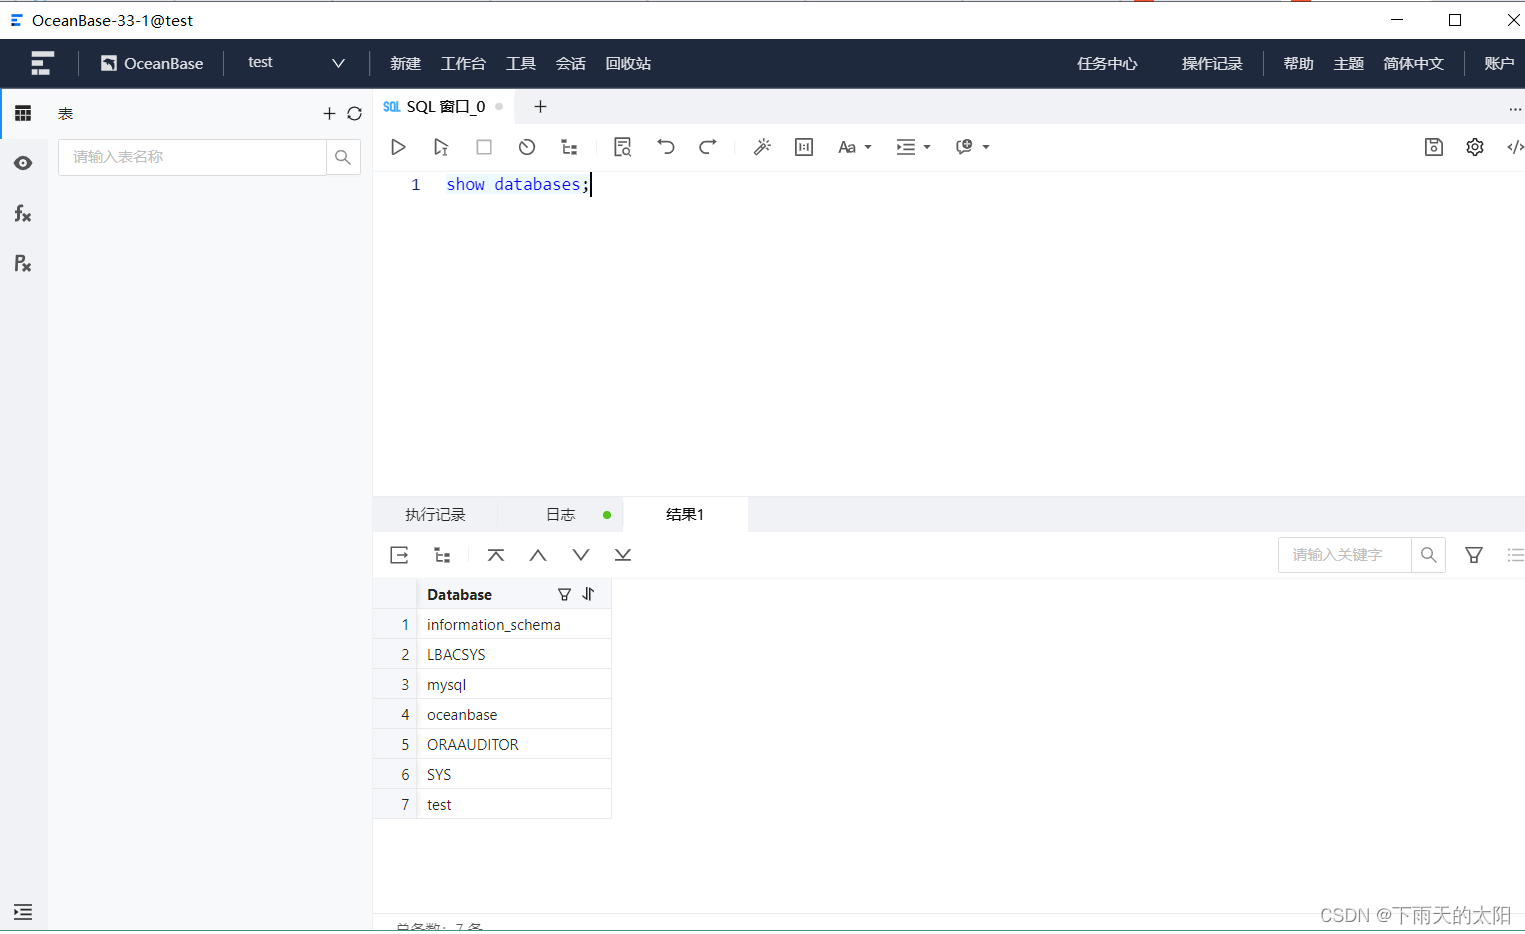The height and width of the screenshot is (934, 1525).
Task: Open the Aa case conversion dropdown
Action: point(855,147)
